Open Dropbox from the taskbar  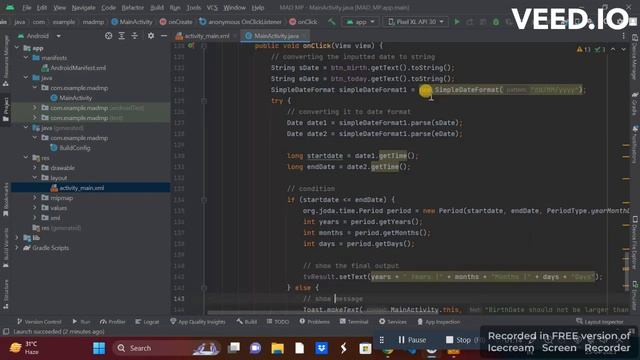click(x=322, y=348)
